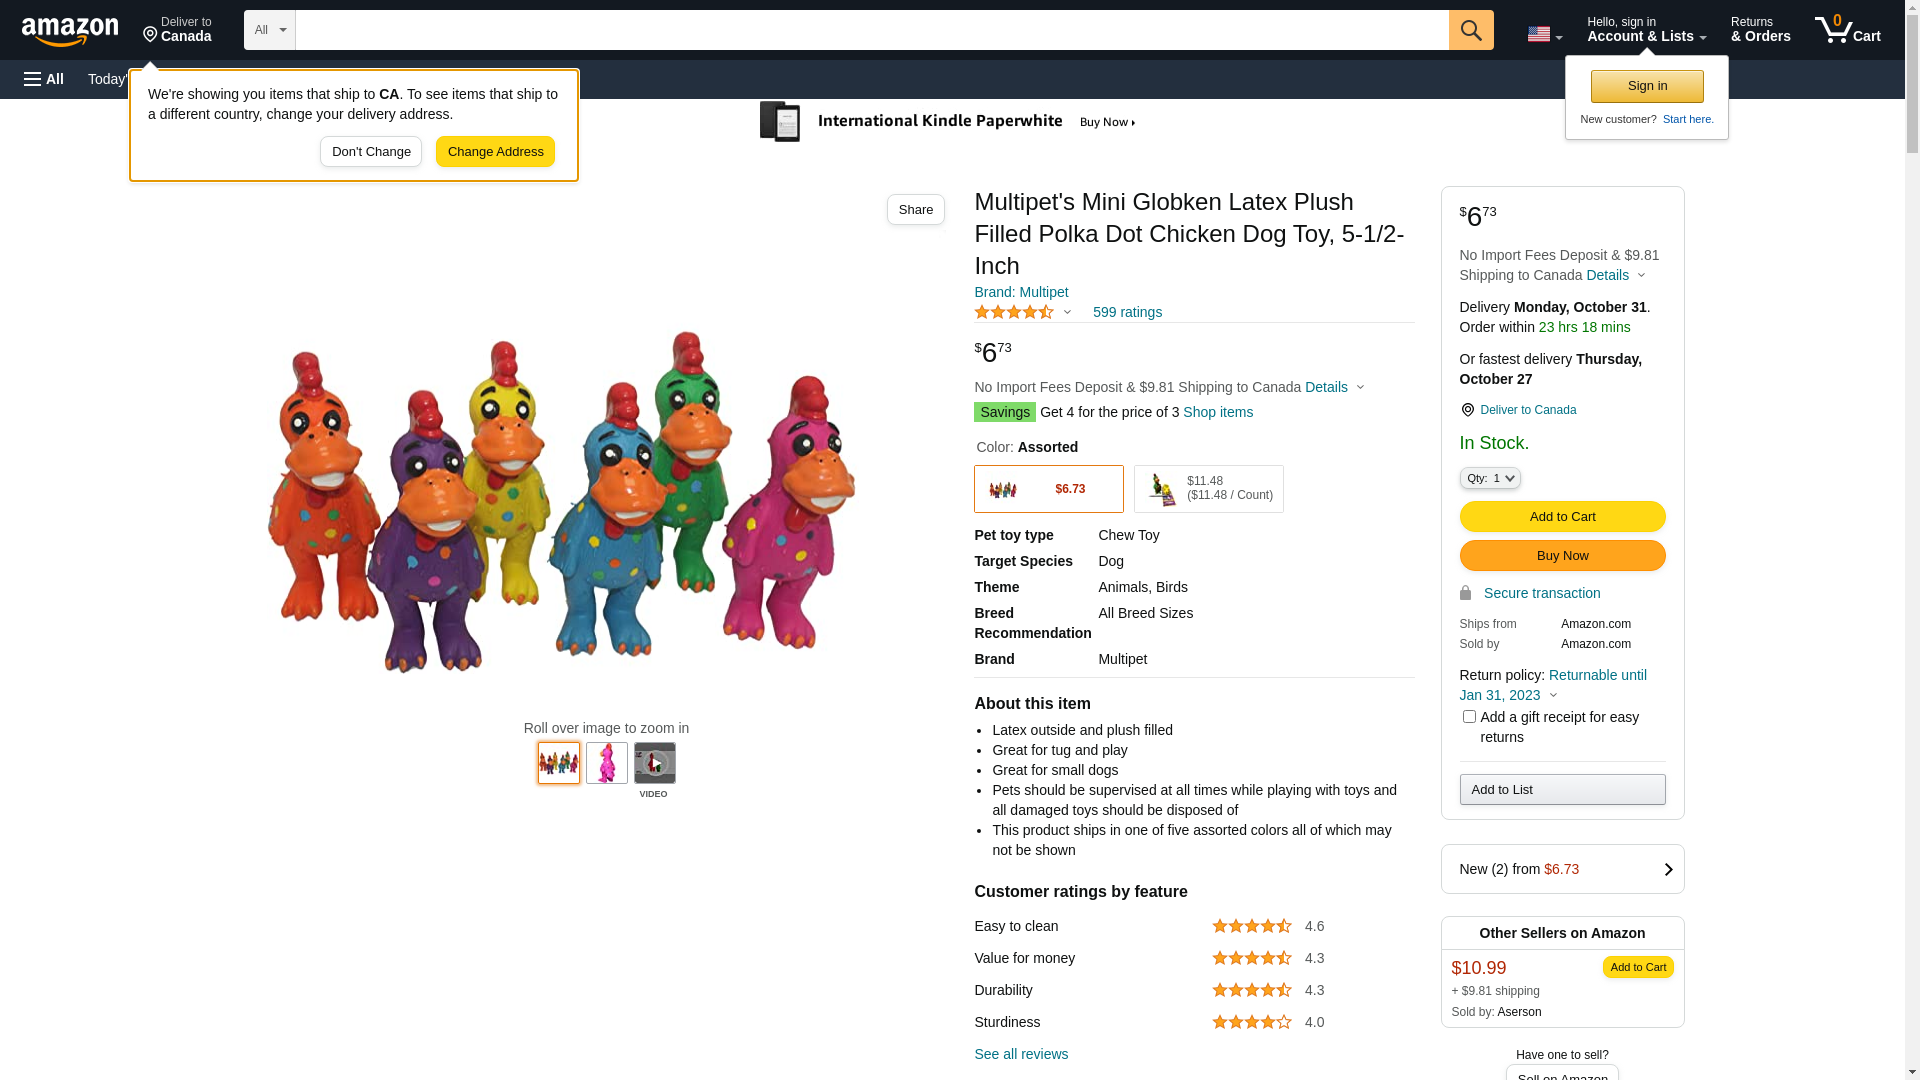Select the $11.48 color variant
The image size is (1920, 1080).
click(x=1208, y=489)
